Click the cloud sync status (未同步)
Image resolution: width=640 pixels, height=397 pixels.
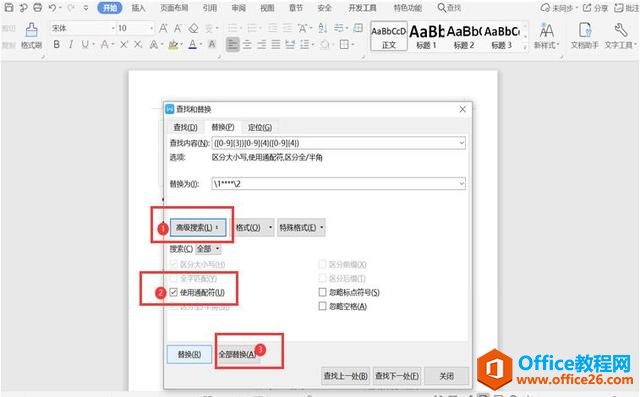pos(559,8)
